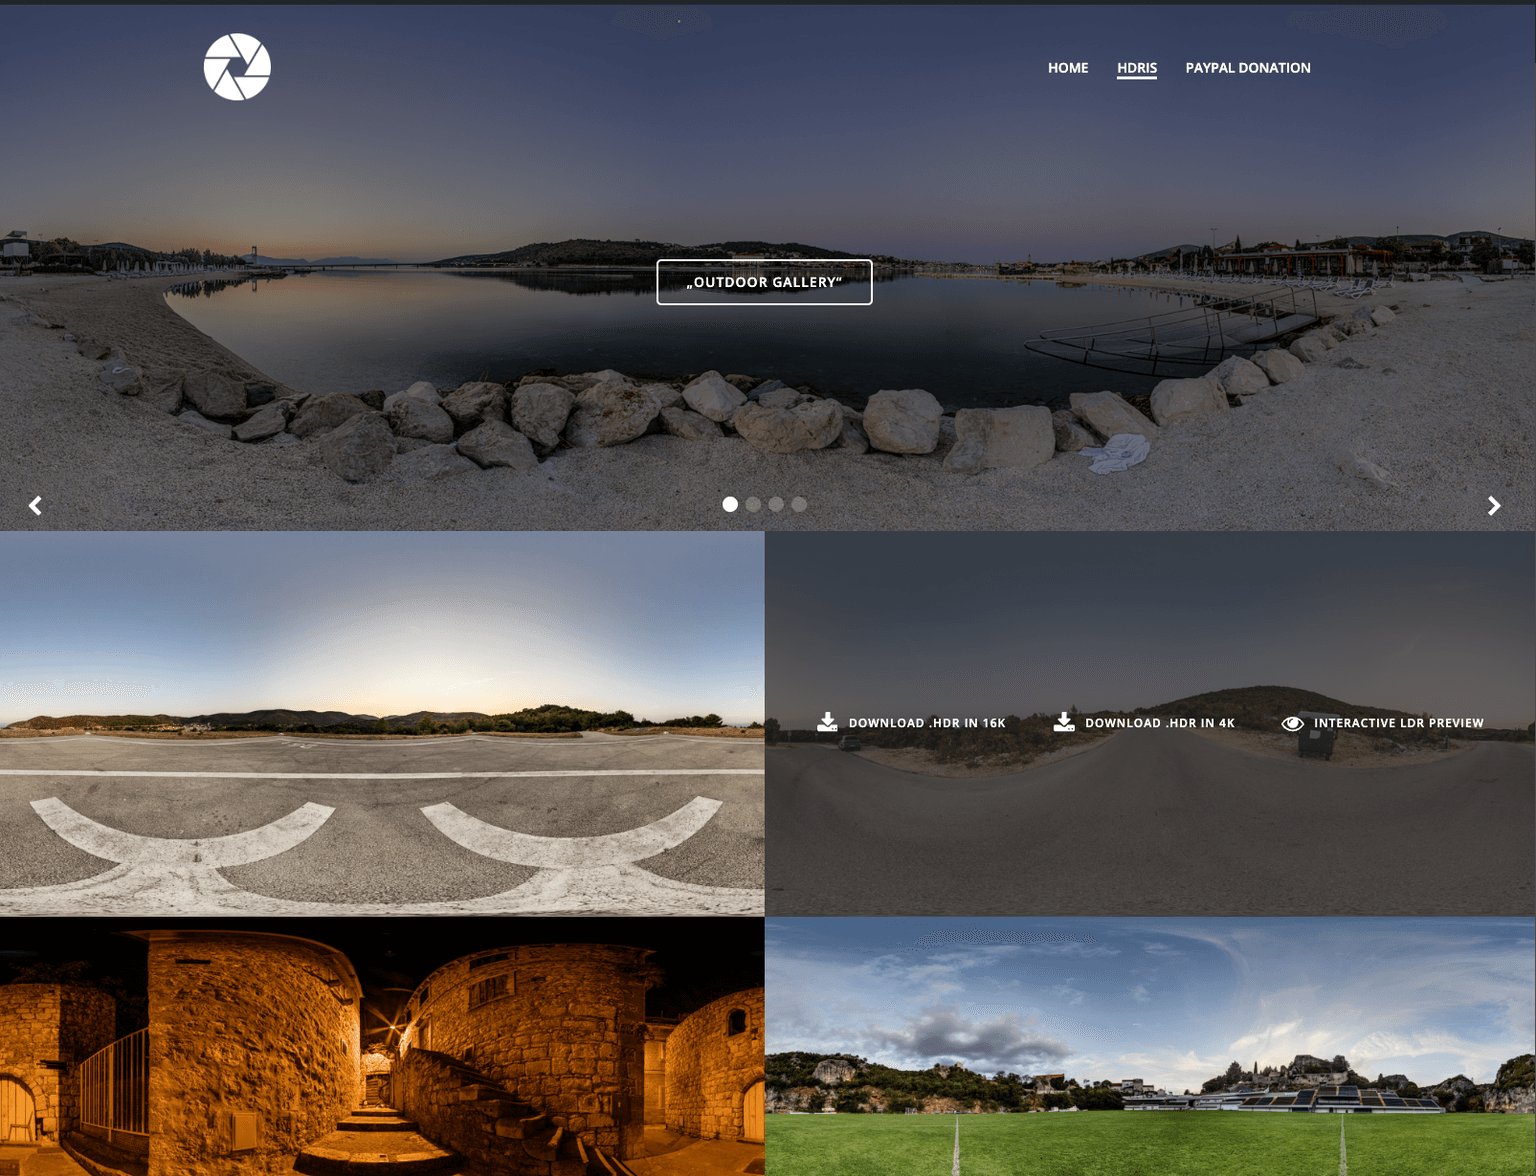Viewport: 1536px width, 1176px height.
Task: Go to previous slide with left arrow
Action: coord(35,506)
